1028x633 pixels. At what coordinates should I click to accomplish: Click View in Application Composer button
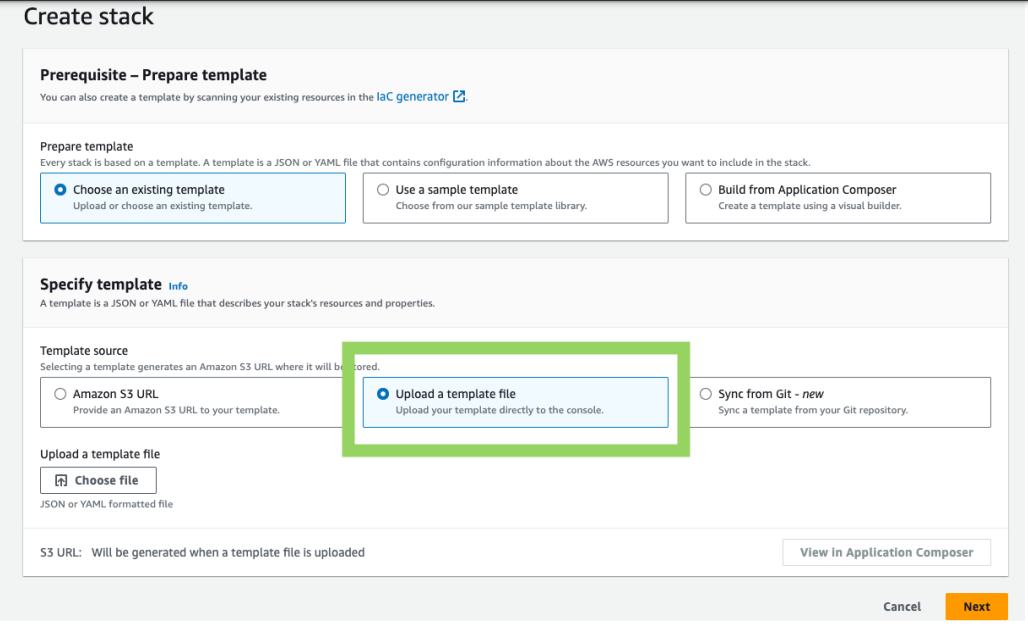click(886, 552)
